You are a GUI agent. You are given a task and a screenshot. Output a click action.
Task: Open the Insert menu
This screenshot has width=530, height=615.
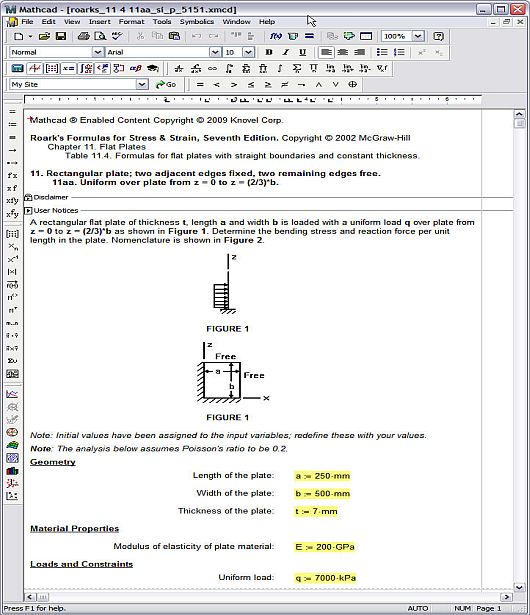point(100,22)
